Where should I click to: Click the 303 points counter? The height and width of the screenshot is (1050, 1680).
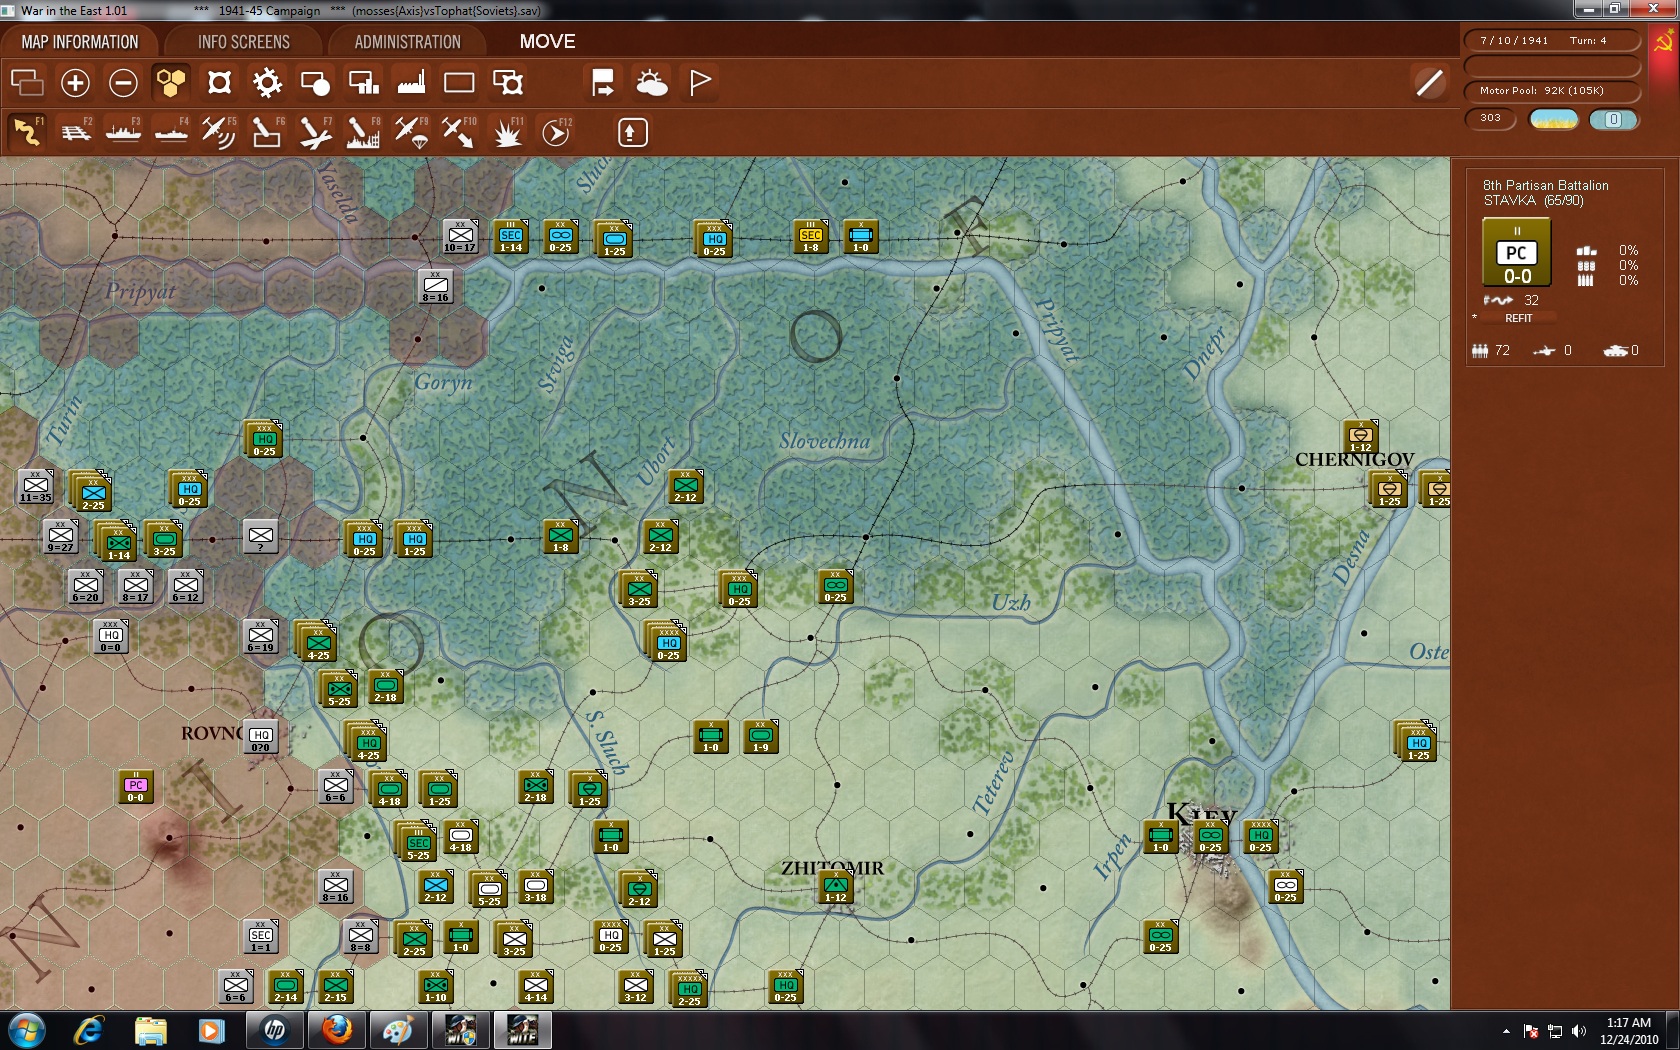tap(1491, 118)
